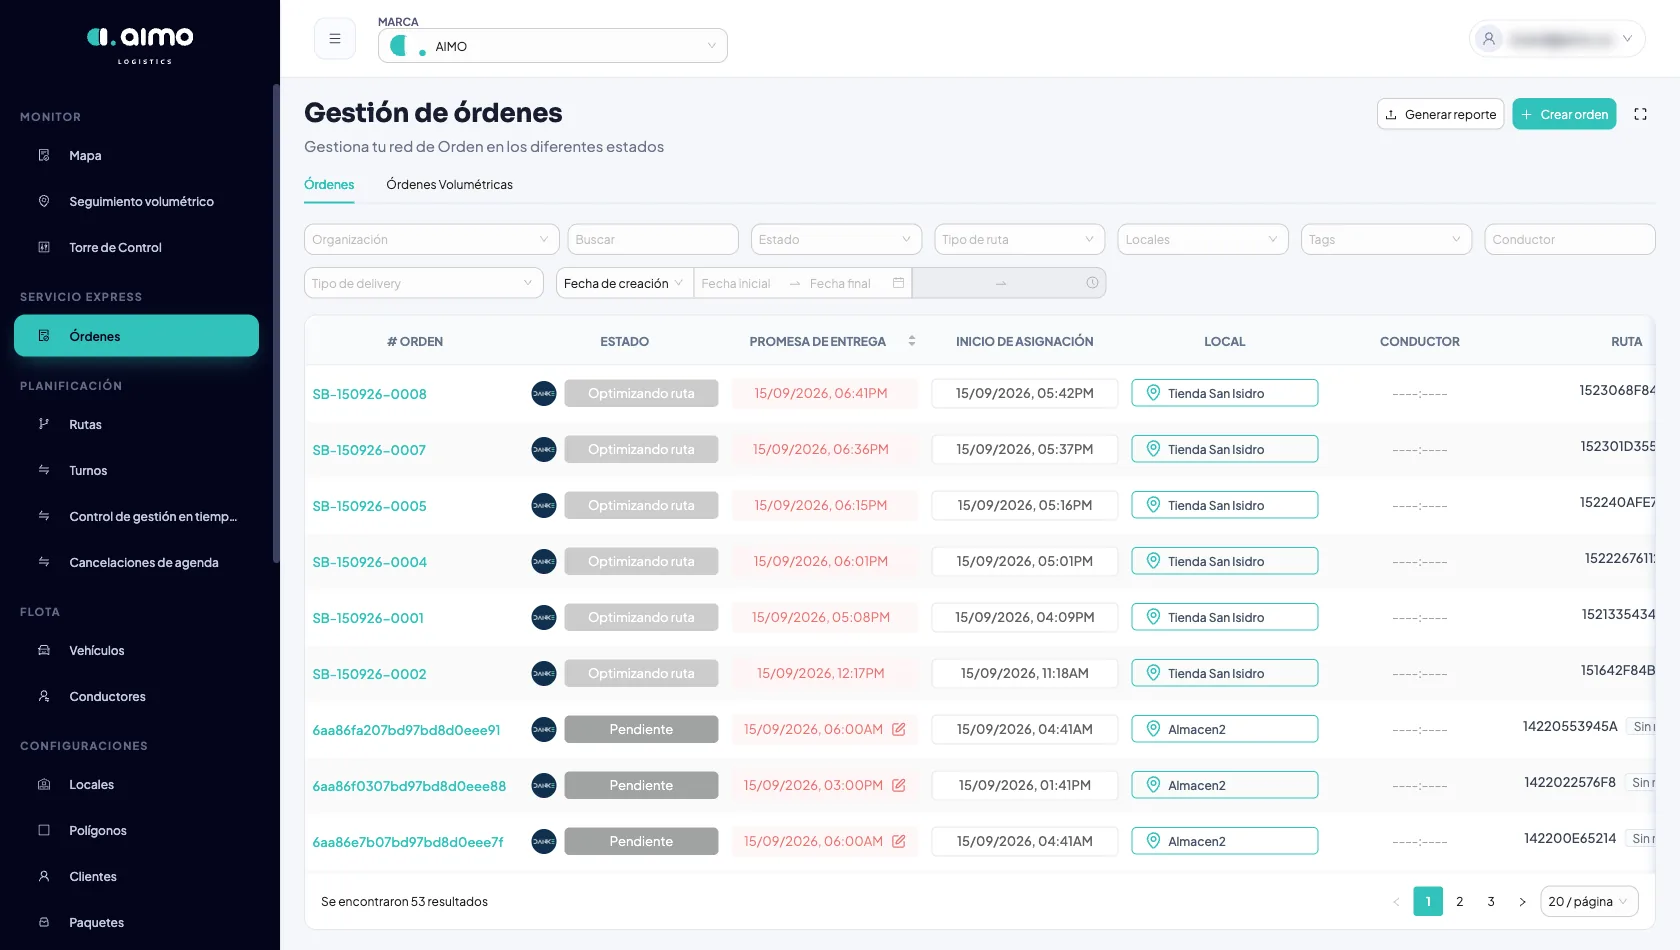Click the Clientes sidebar icon
Screen dimensions: 1680x950
(x=44, y=876)
